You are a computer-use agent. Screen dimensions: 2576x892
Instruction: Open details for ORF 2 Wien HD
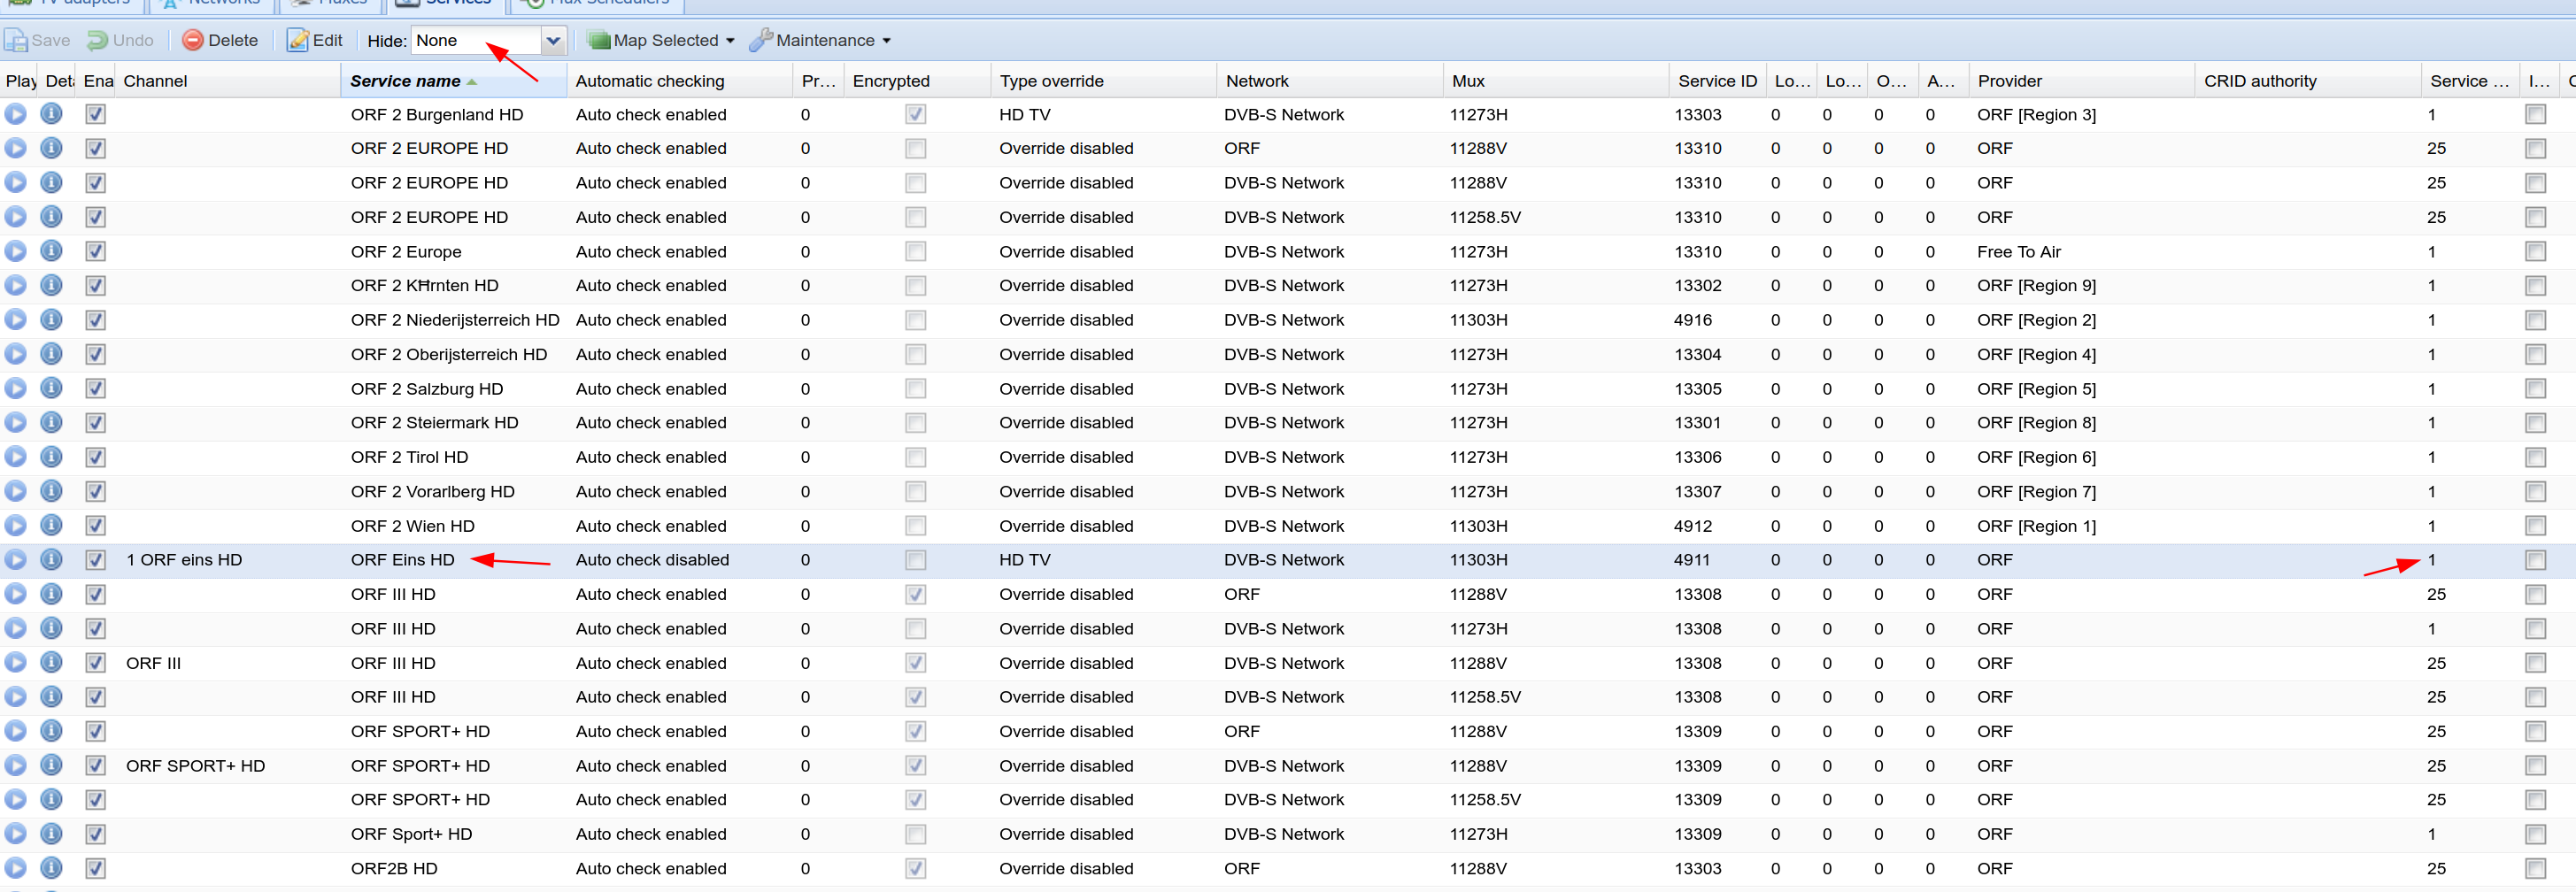tap(51, 525)
